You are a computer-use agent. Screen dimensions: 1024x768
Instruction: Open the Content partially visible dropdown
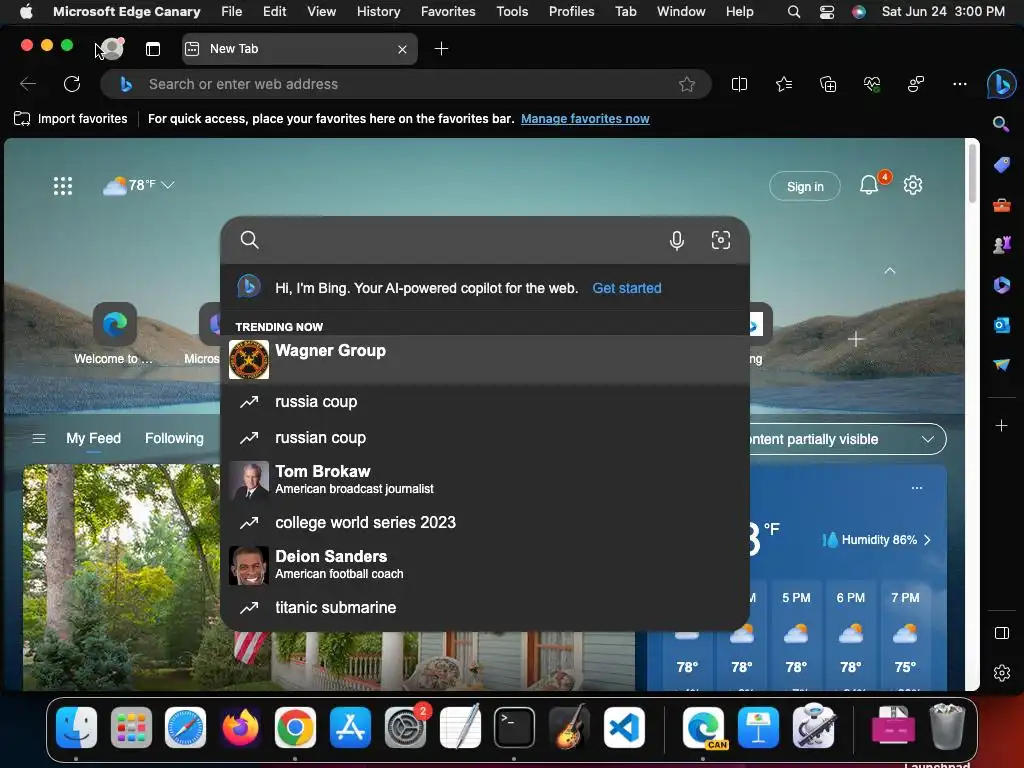click(848, 440)
